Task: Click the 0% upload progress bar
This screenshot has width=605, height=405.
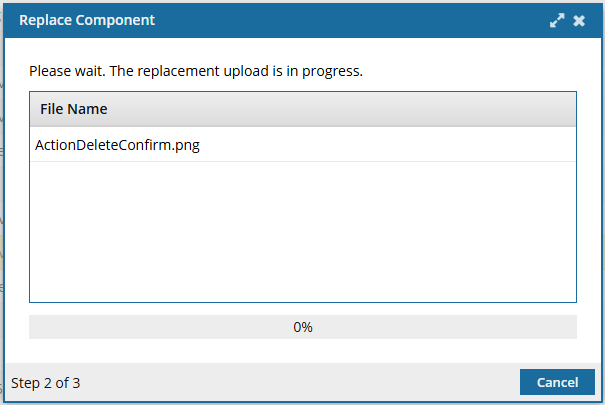Action: (303, 327)
